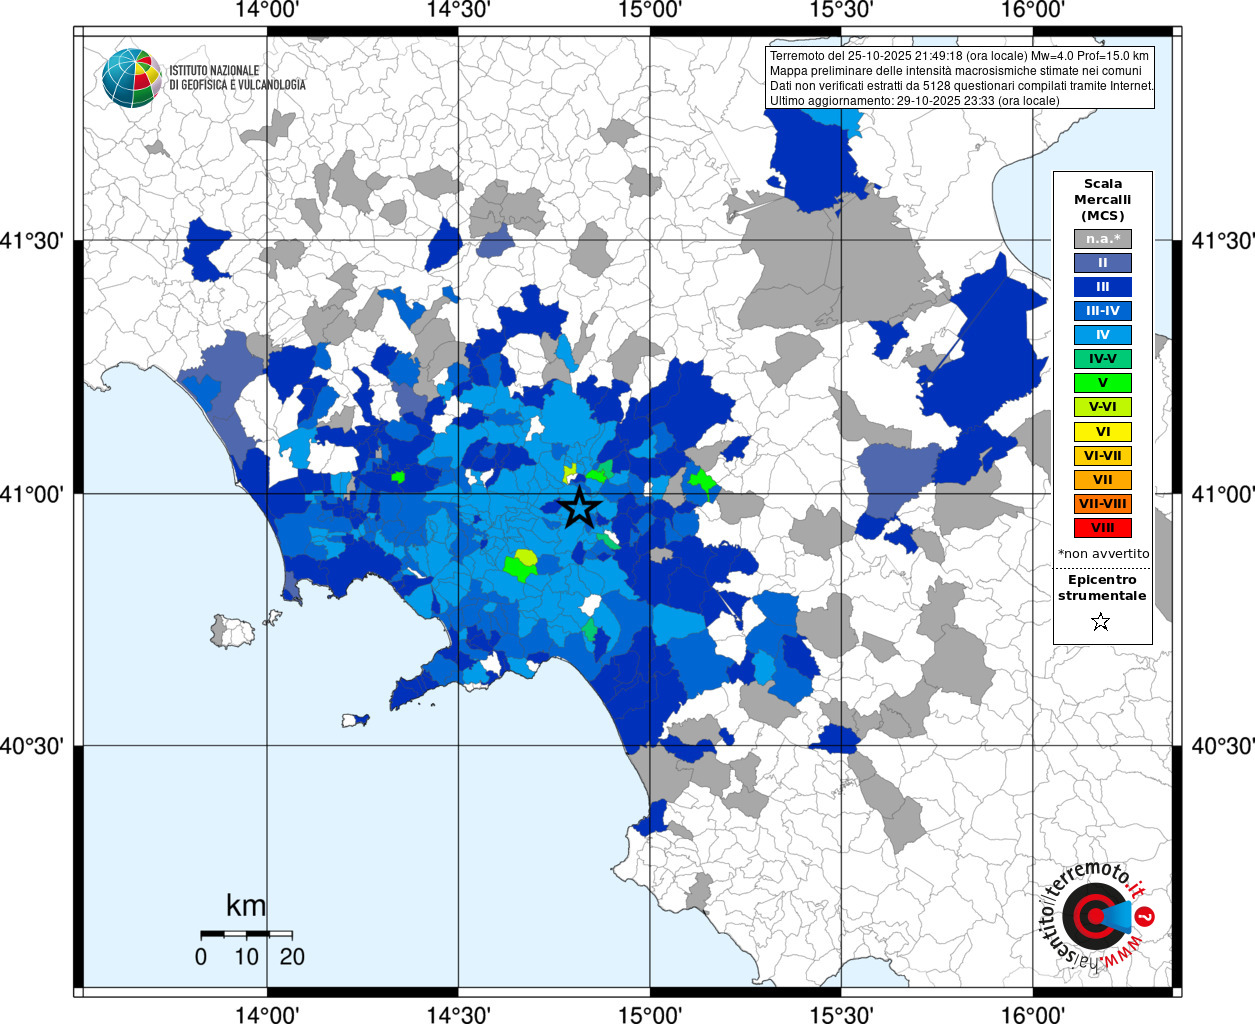This screenshot has height=1024, width=1255.
Task: Click the top axis label 15°30'
Action: pos(841,10)
